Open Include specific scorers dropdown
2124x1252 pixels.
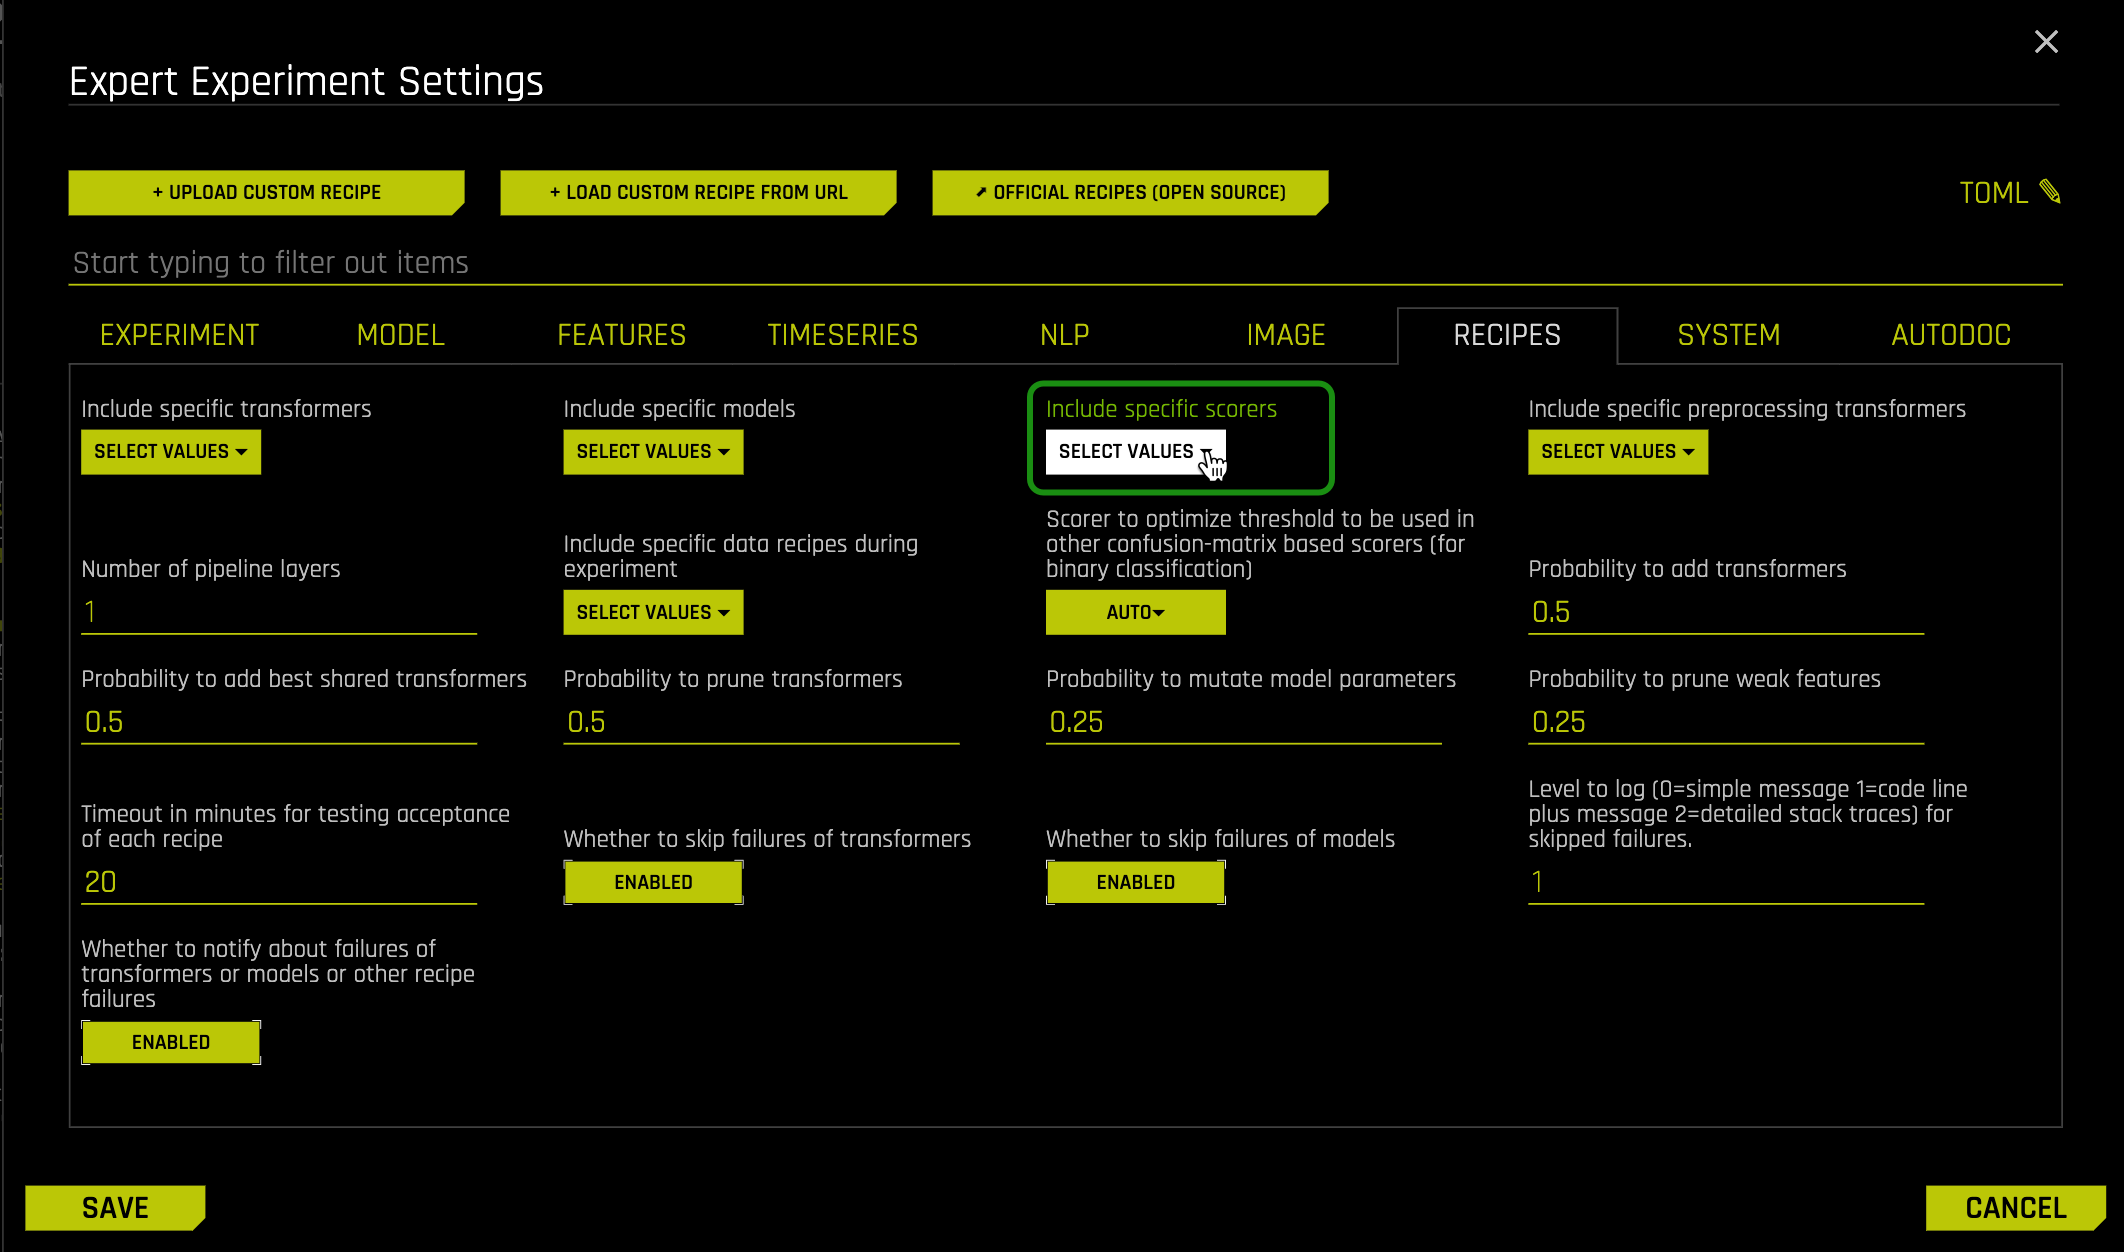click(1135, 452)
